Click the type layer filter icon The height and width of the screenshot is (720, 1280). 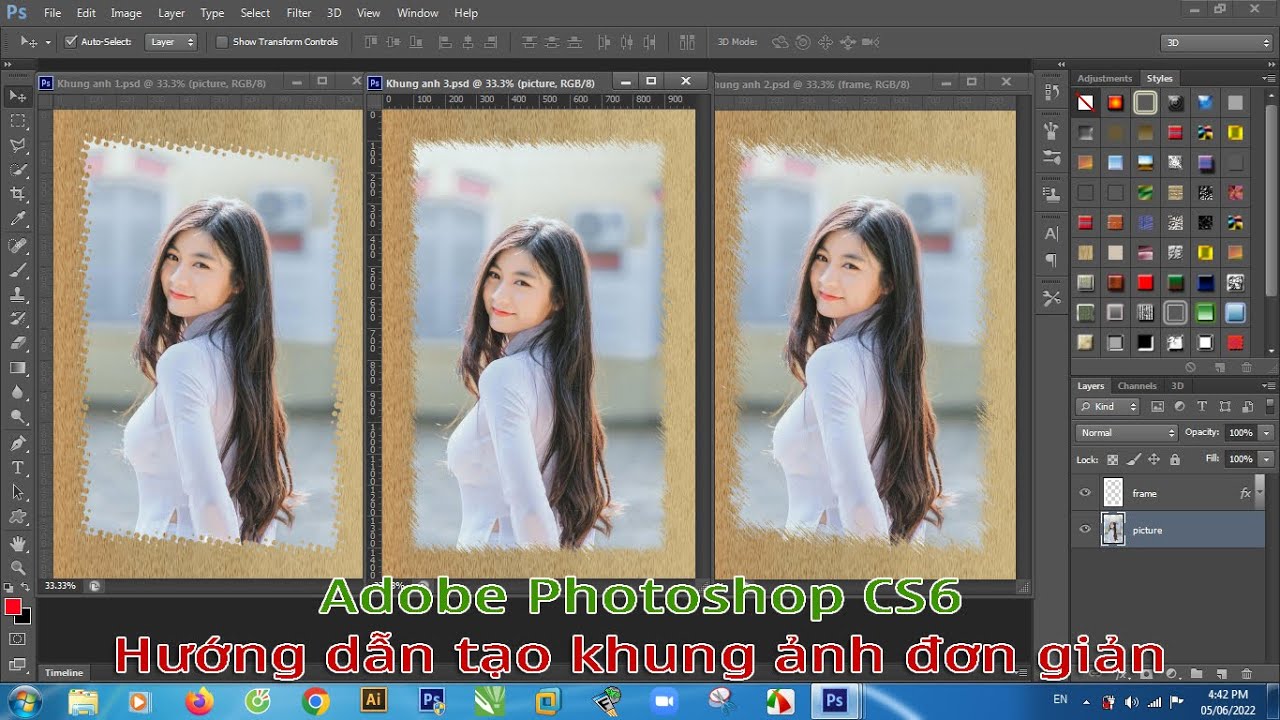tap(1202, 407)
